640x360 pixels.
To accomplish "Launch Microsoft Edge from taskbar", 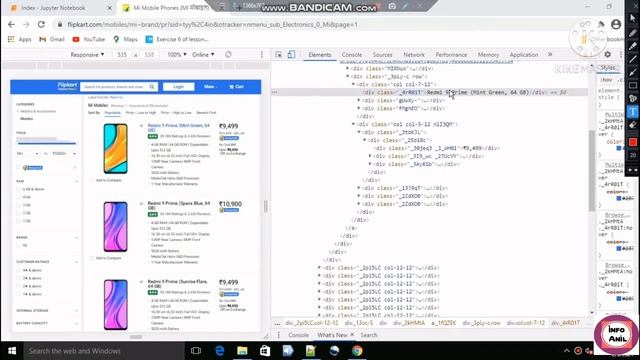I will coord(220,351).
